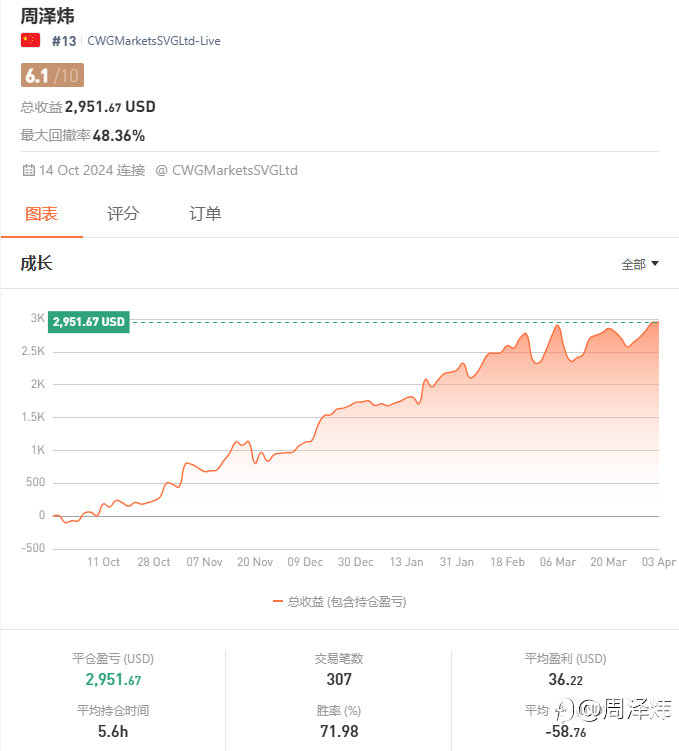Click the calendar icon before 14 Oct 2024
Image resolution: width=679 pixels, height=751 pixels.
28,170
